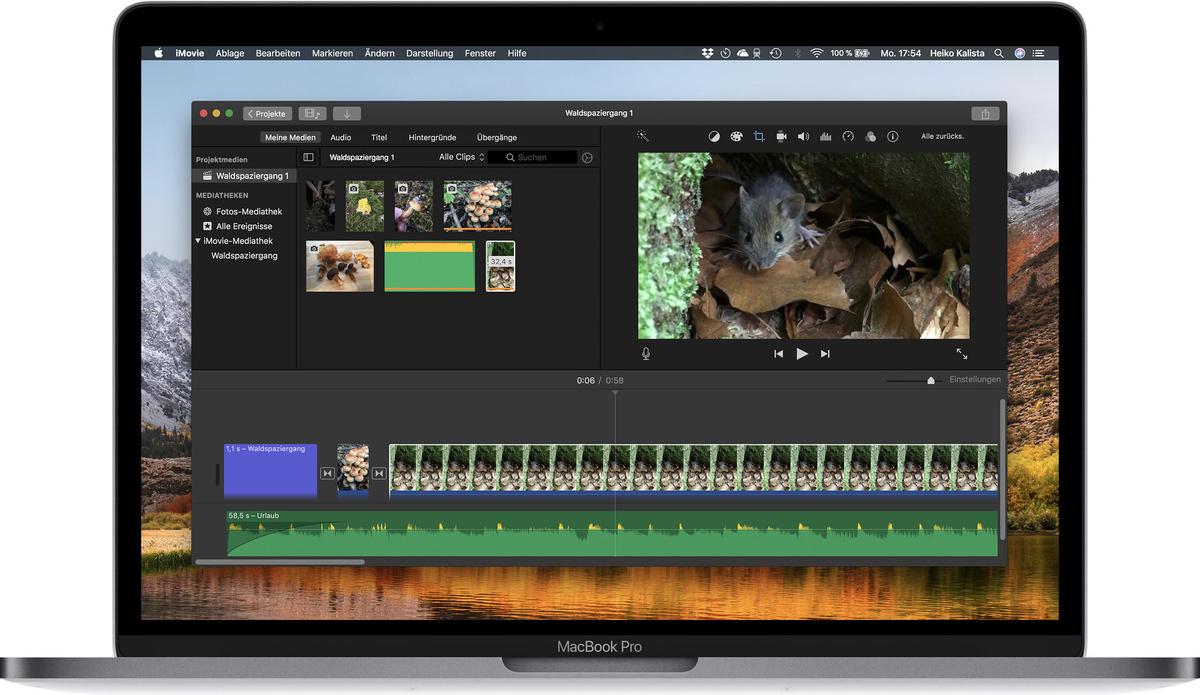Click Time Machine icon in menu bar
Image resolution: width=1200 pixels, height=695 pixels.
(775, 53)
